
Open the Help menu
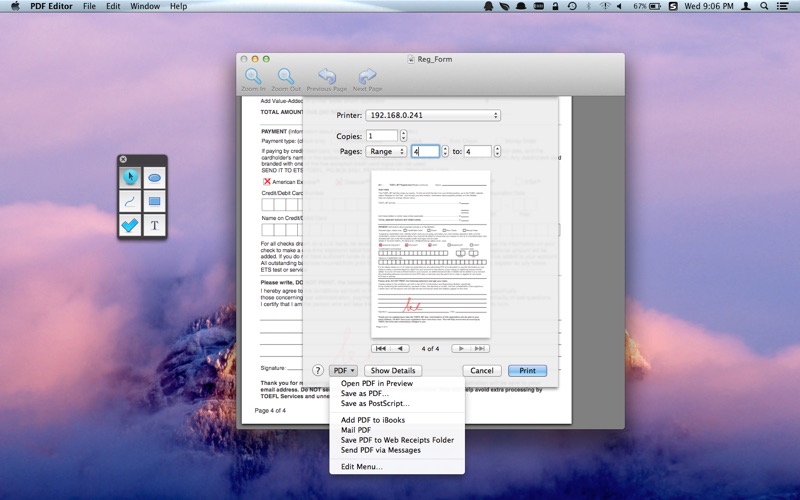coord(178,6)
